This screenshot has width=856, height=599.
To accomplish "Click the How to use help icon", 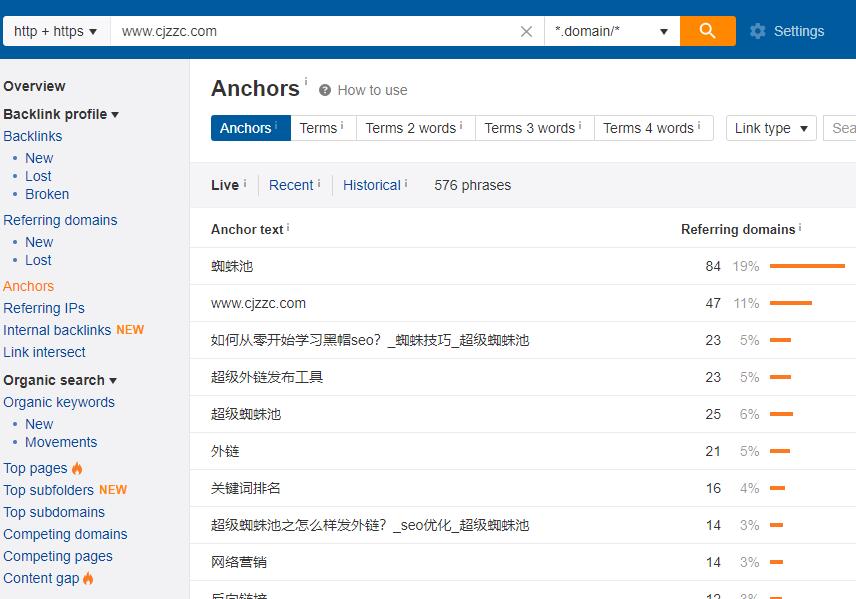I will pyautogui.click(x=325, y=90).
